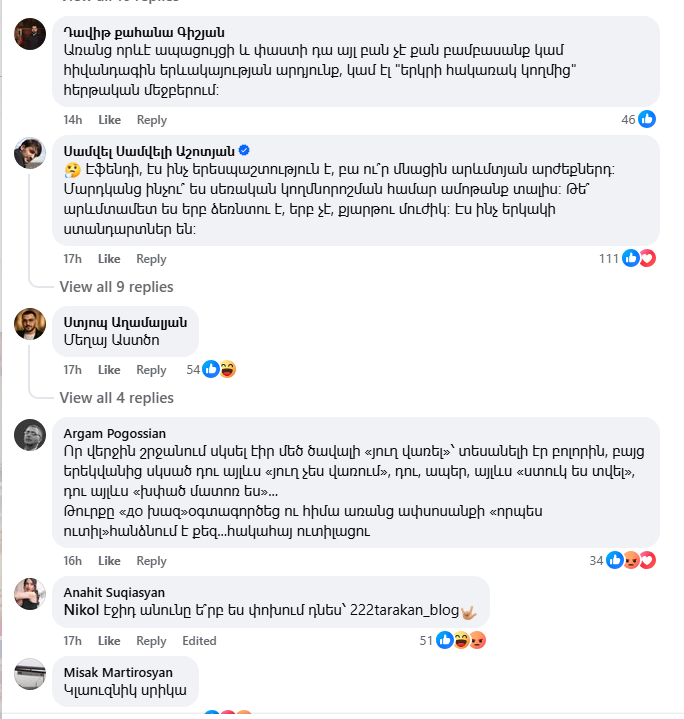Click reaction icons next to 111 count
This screenshot has width=684, height=719.
639,258
